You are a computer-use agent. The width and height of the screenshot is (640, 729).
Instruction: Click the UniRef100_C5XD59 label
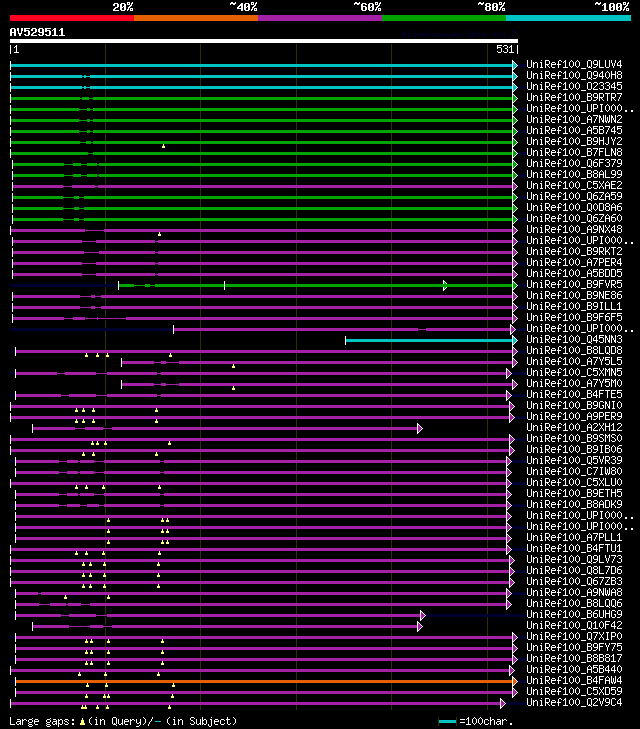[x=574, y=692]
